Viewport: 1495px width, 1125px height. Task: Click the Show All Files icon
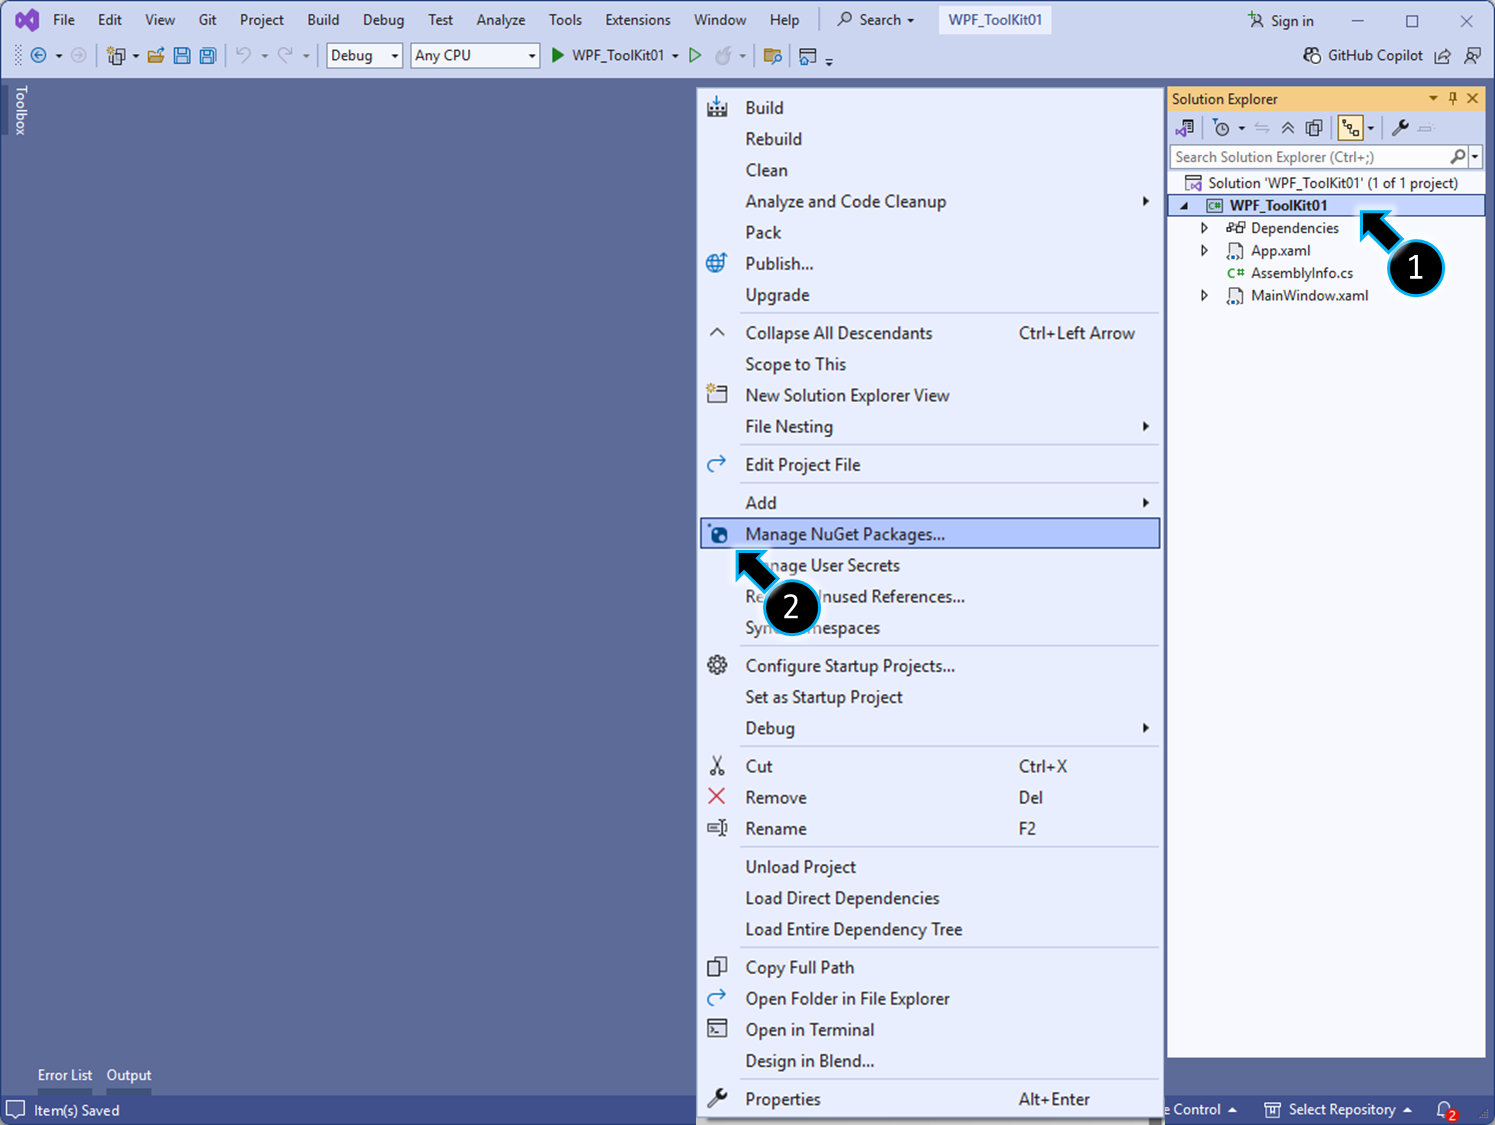click(1314, 128)
